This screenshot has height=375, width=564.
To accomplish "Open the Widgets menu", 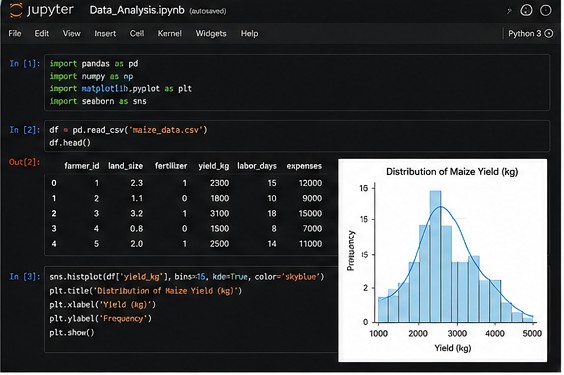I will [211, 33].
